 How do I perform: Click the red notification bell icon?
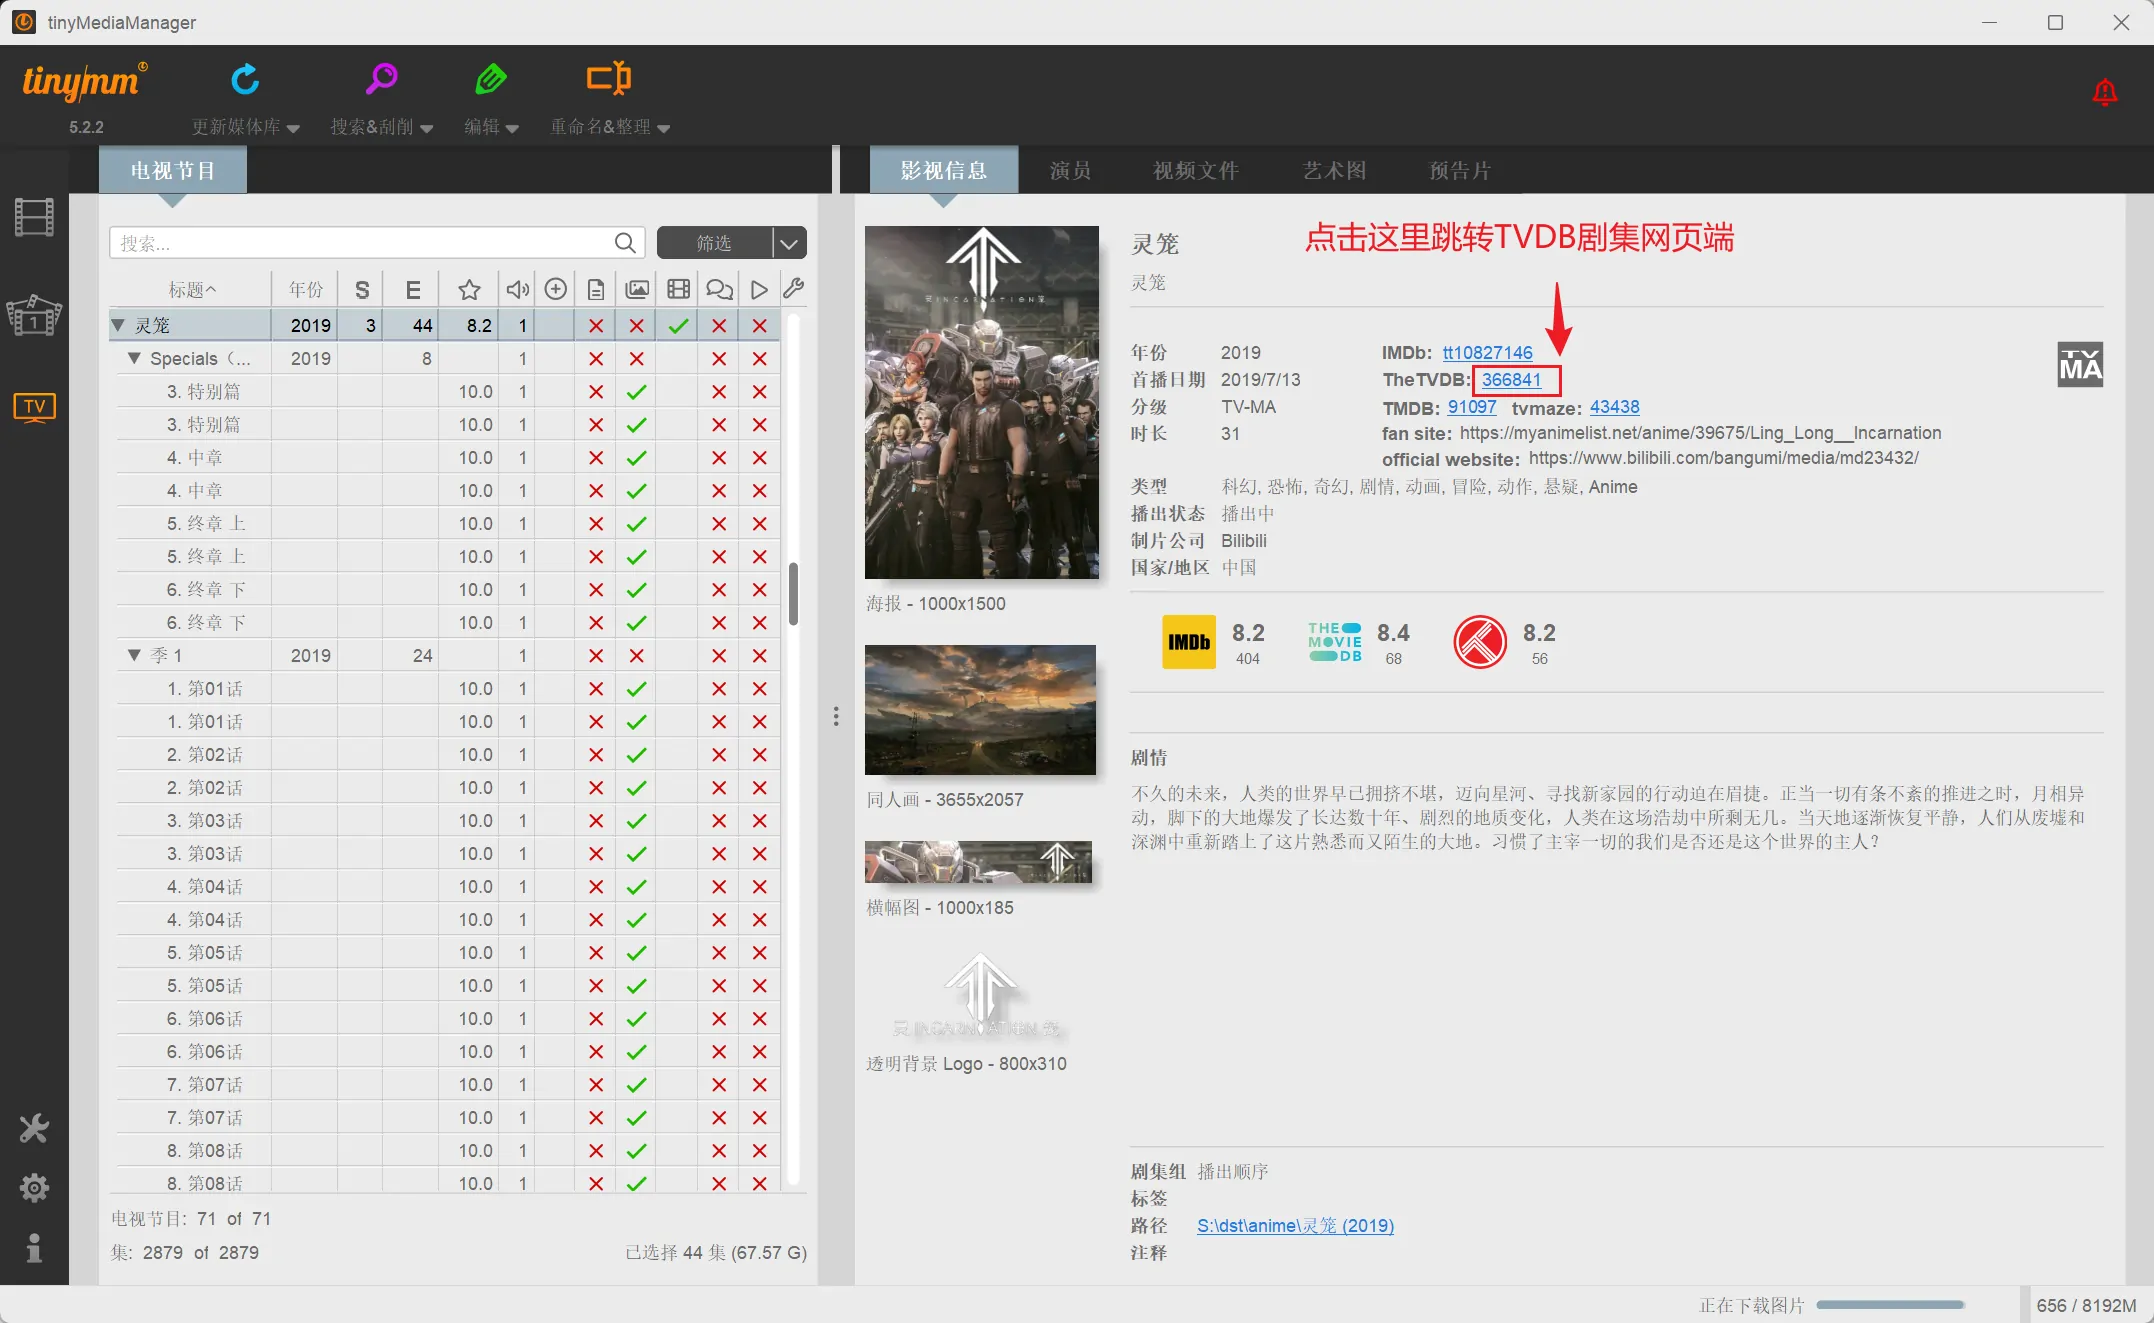pos(2104,93)
